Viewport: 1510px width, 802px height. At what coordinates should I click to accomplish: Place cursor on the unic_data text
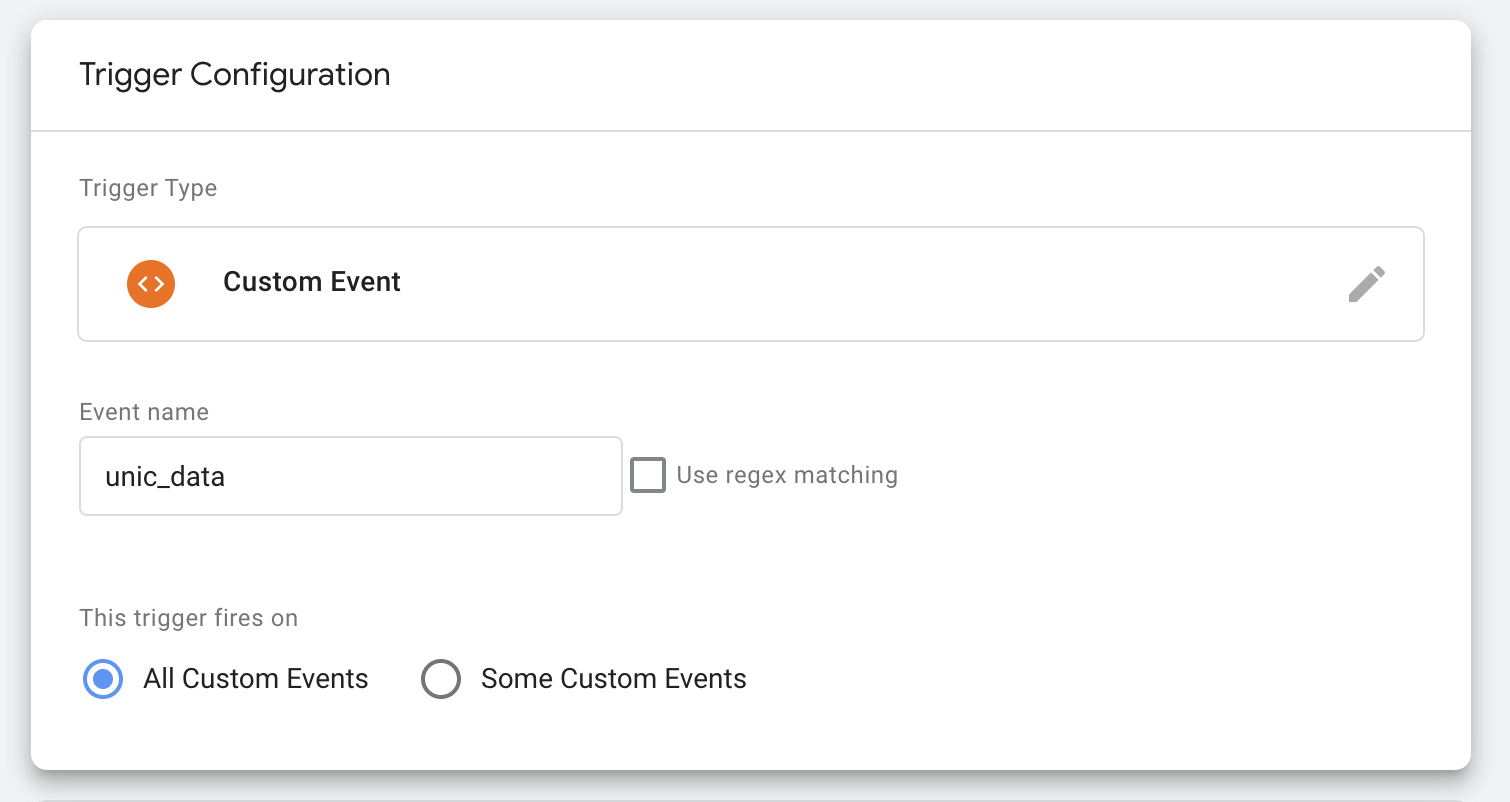point(165,477)
